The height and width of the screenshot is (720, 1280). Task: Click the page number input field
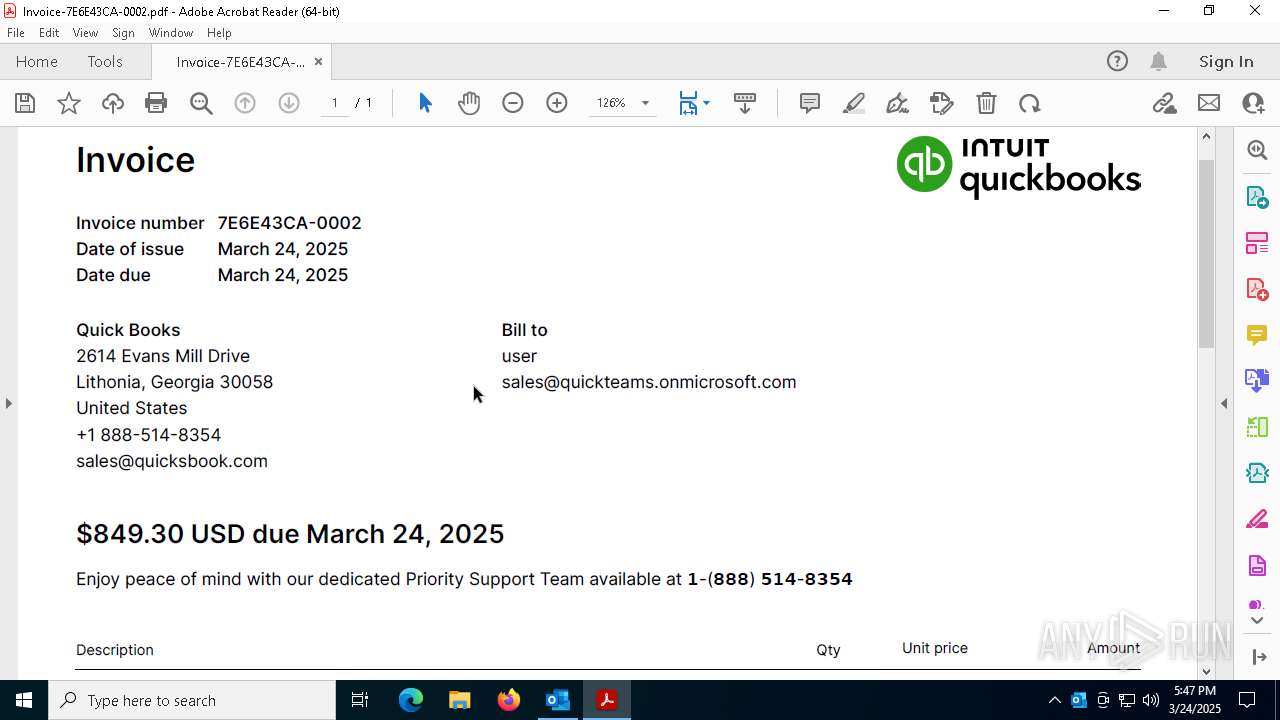(x=335, y=103)
